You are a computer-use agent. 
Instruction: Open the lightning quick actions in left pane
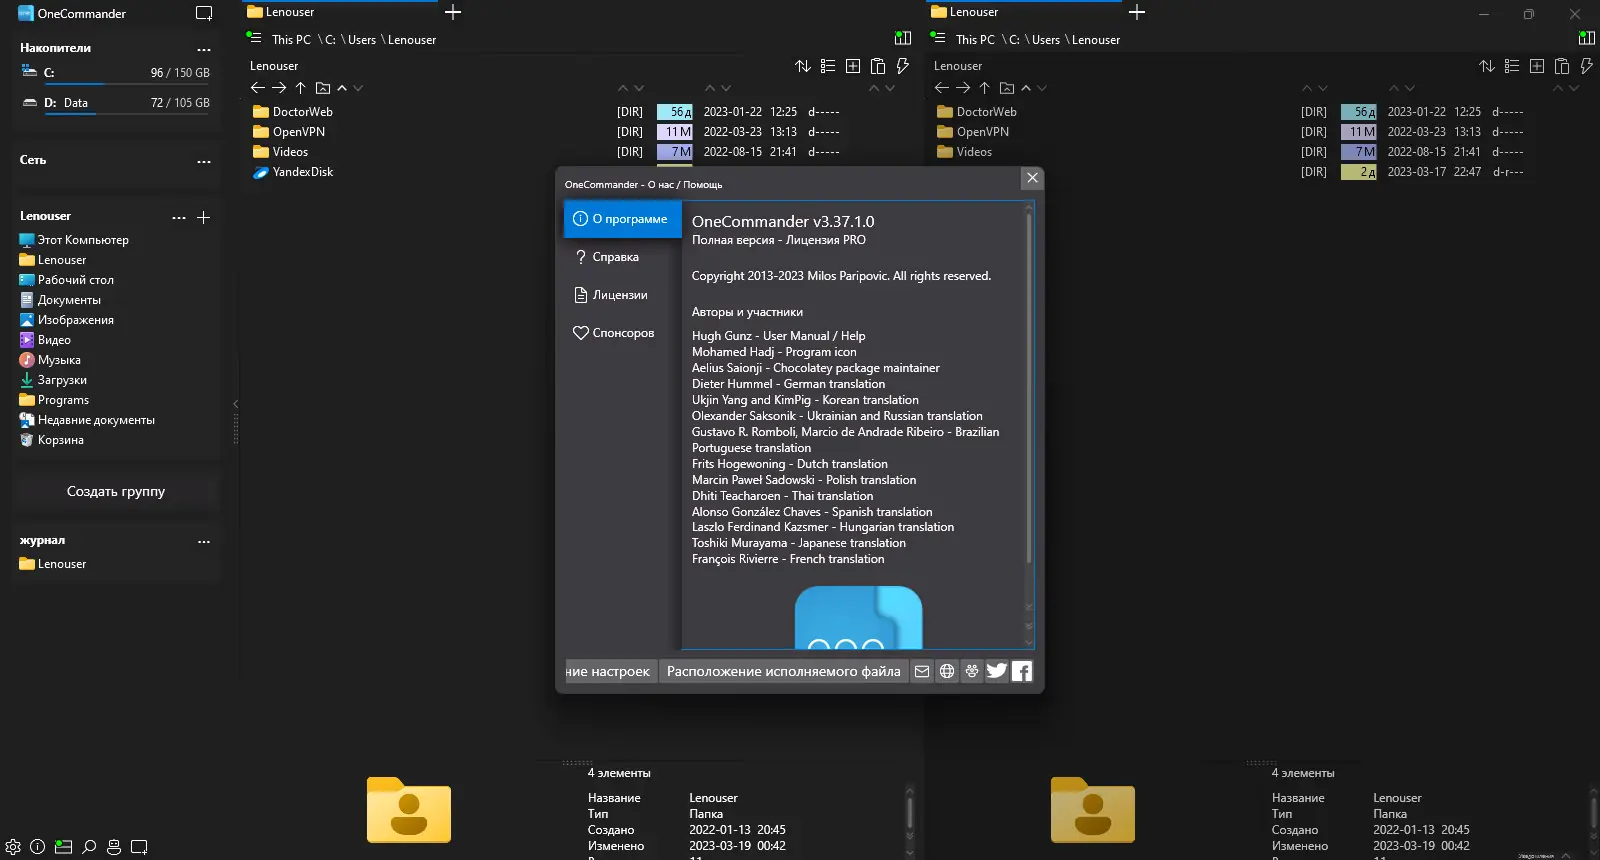[x=902, y=66]
